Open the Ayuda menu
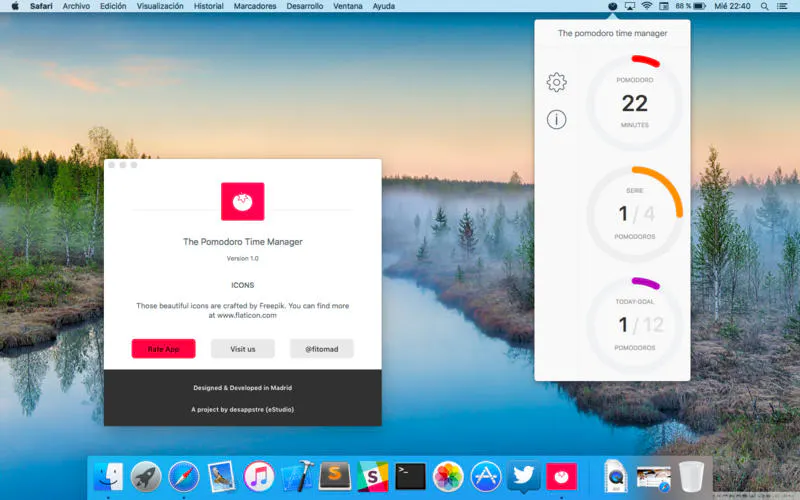 click(384, 6)
